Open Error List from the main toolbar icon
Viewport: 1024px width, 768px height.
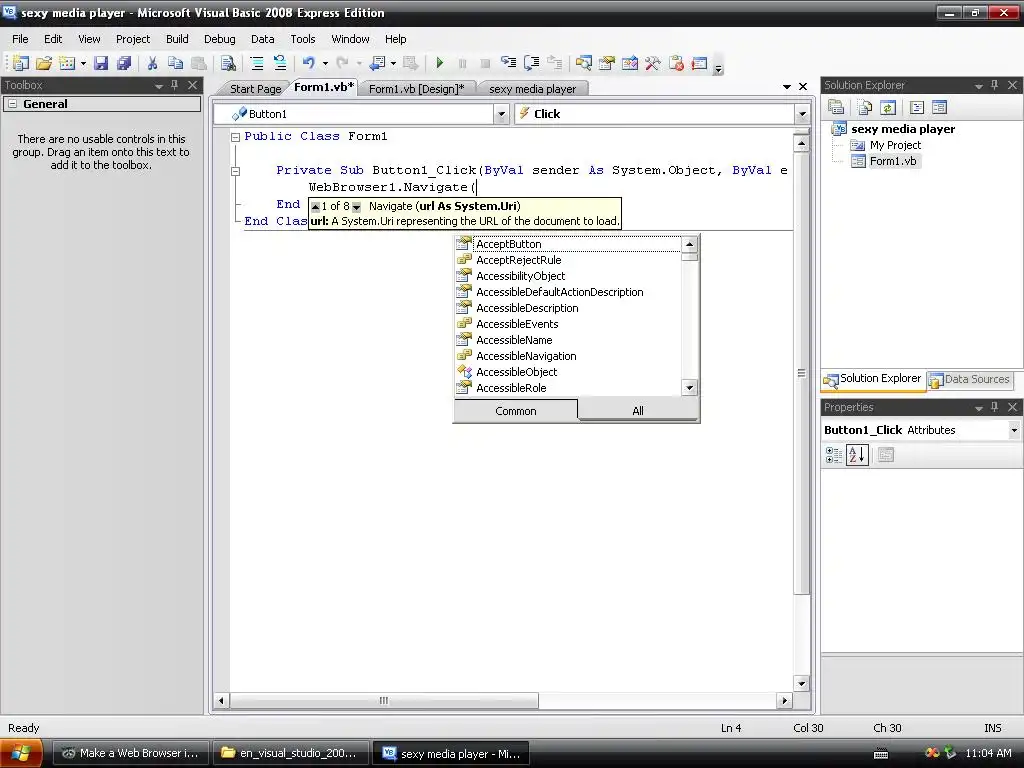(676, 63)
